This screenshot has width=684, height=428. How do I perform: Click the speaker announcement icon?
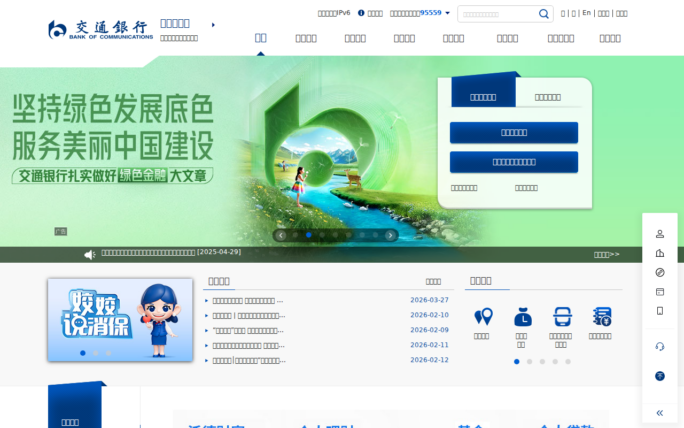tap(89, 254)
